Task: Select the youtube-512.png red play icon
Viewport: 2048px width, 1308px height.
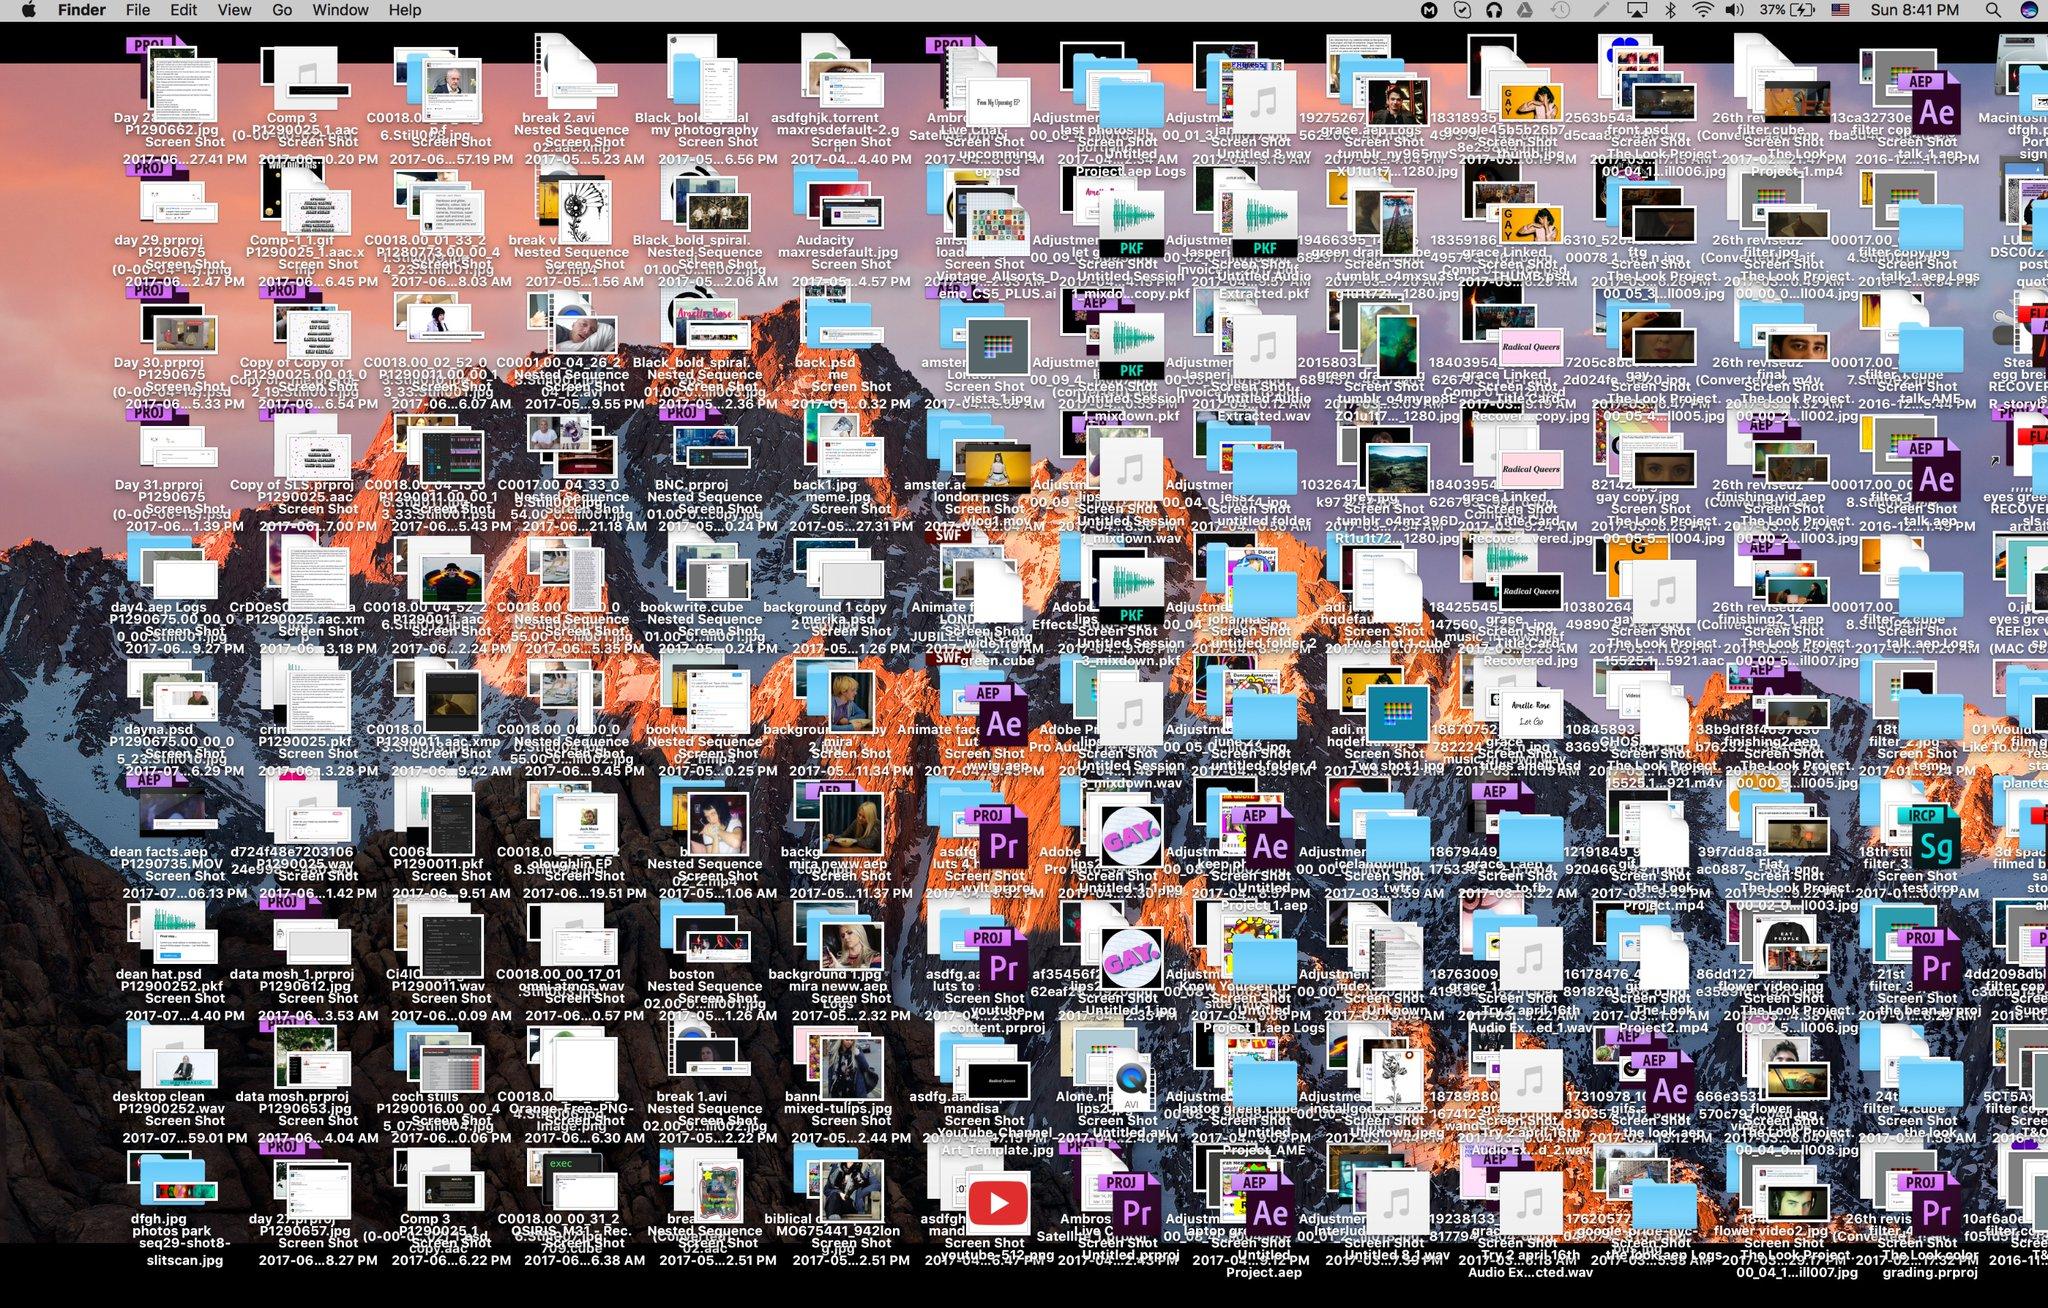Action: [997, 1202]
